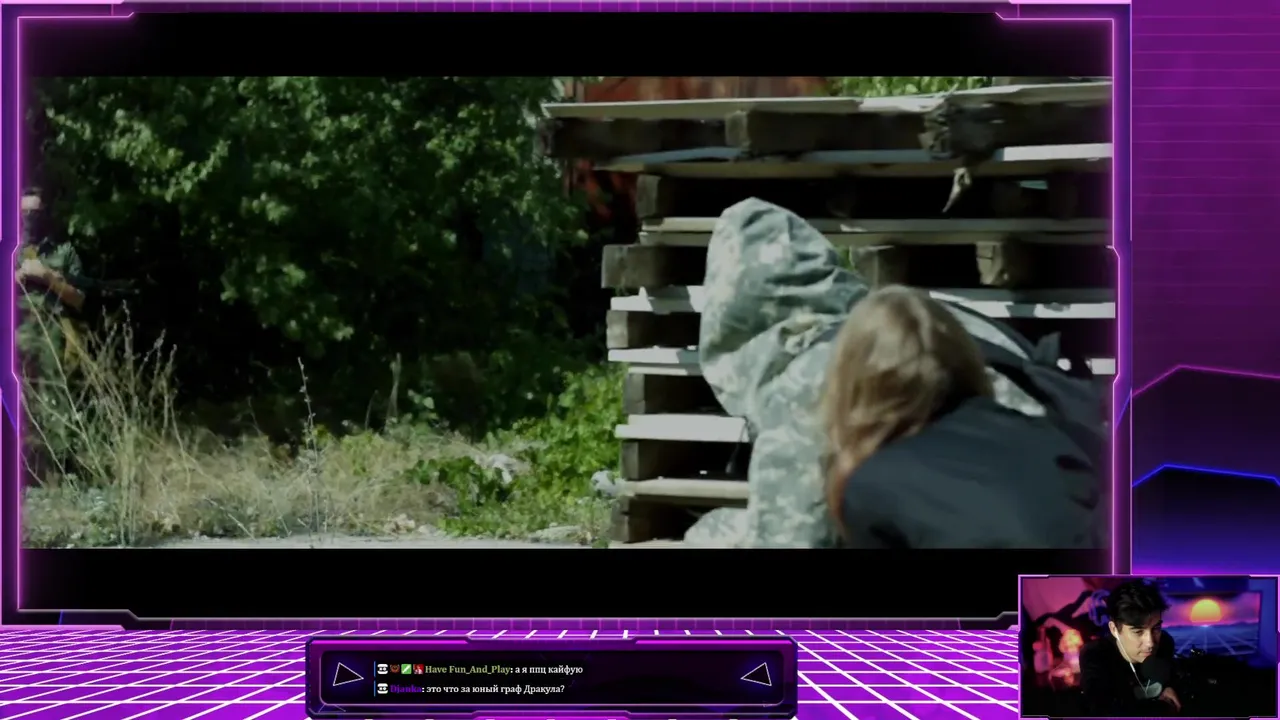Click the main video showing the camouflage hood
1280x720 pixels.
click(x=566, y=312)
